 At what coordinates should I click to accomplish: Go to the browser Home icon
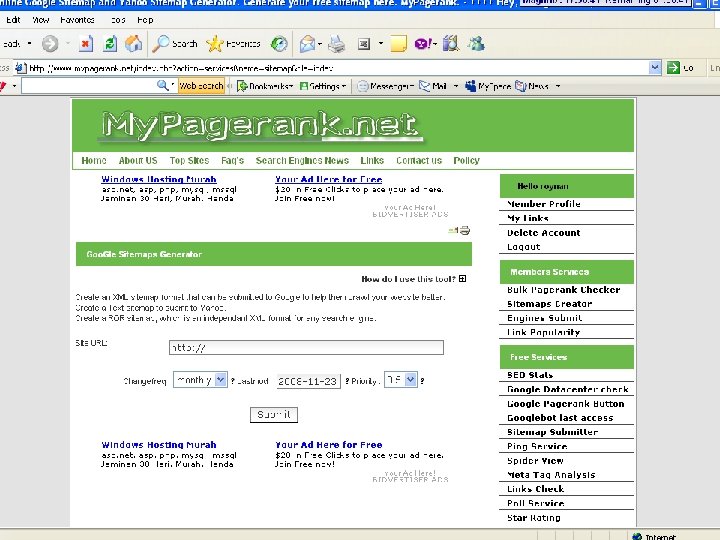133,44
